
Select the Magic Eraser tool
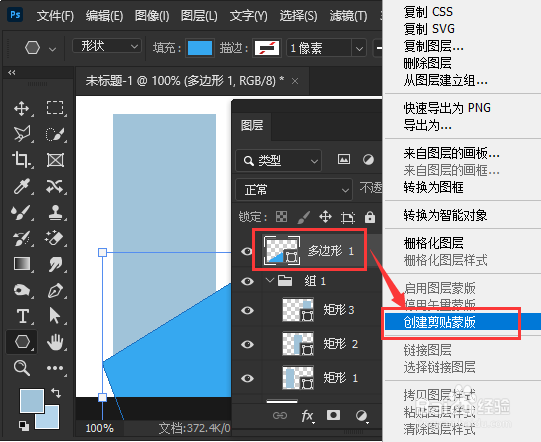pos(55,238)
